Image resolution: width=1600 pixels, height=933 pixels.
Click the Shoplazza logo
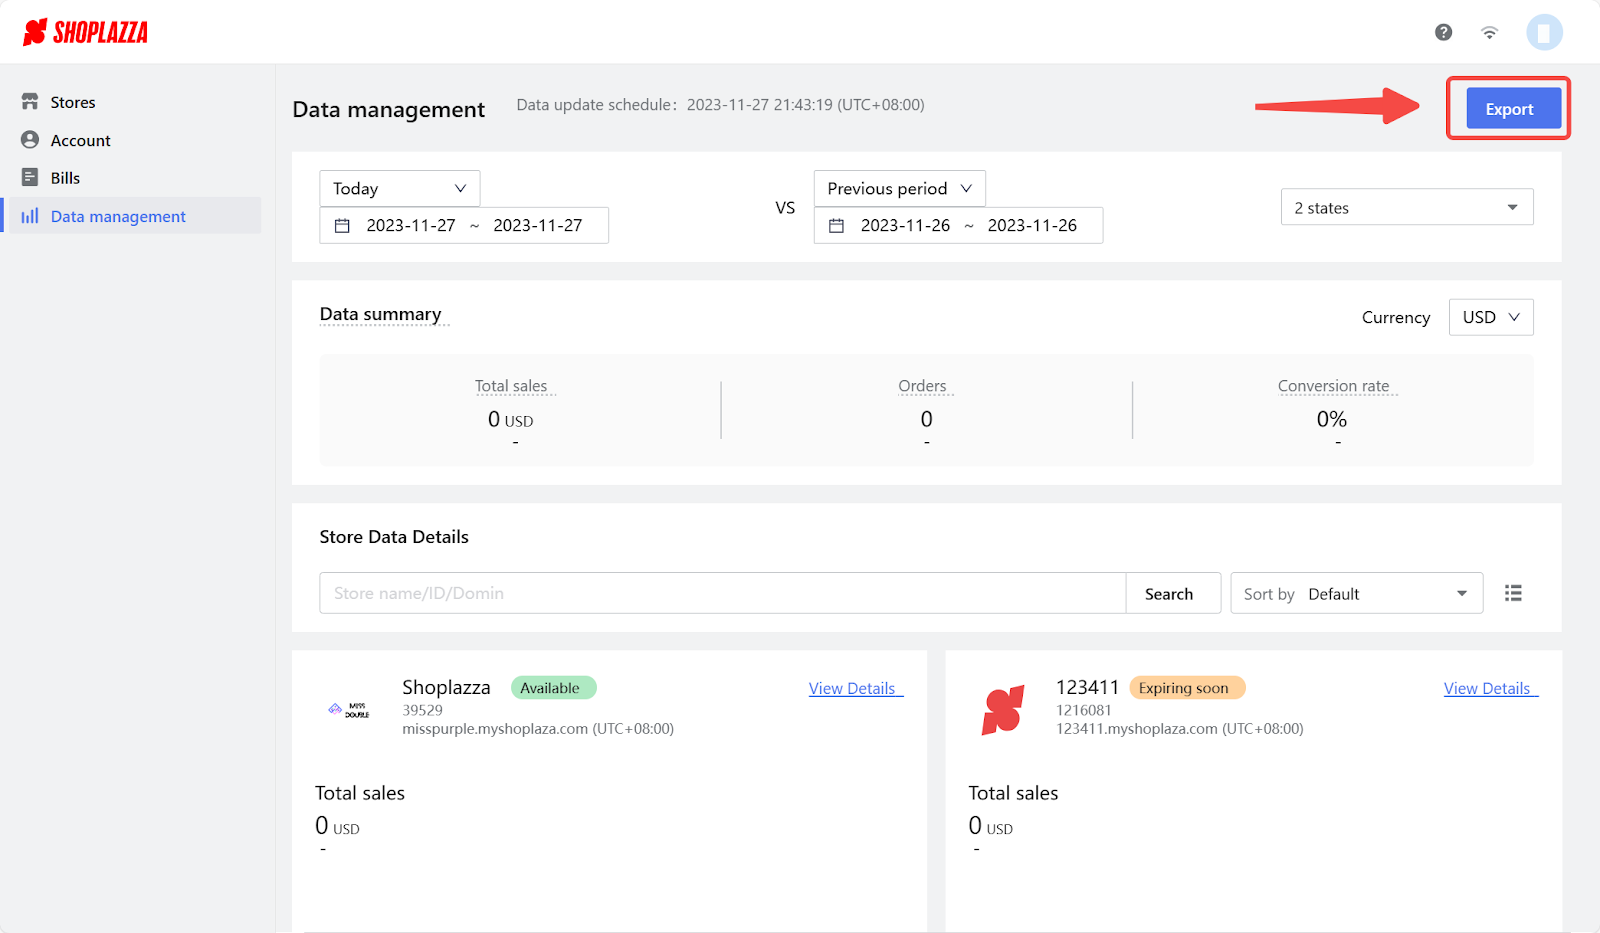pyautogui.click(x=85, y=32)
